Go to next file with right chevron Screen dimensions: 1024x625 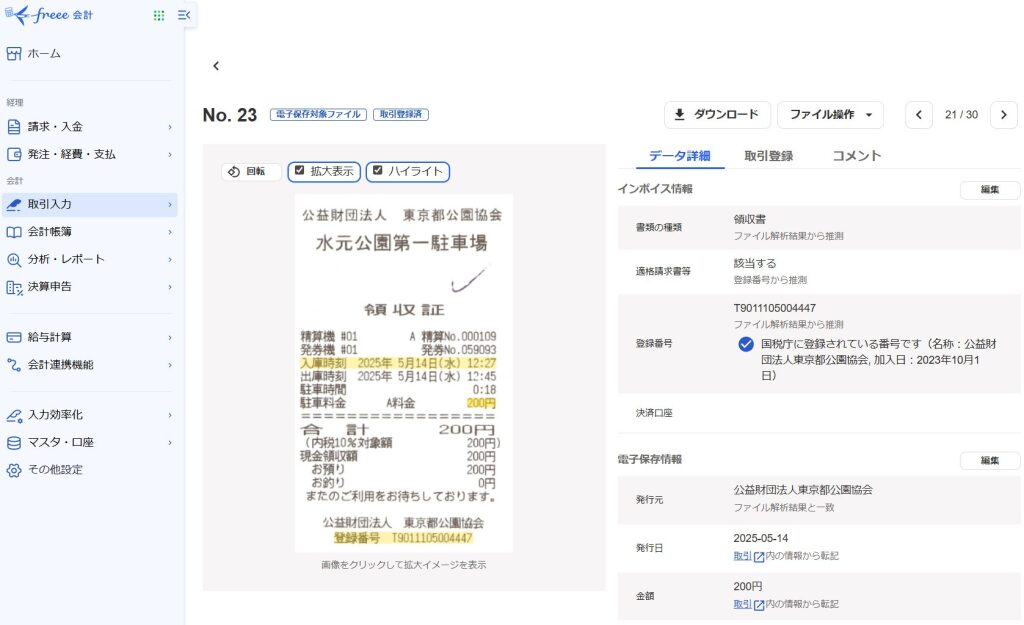point(1004,115)
